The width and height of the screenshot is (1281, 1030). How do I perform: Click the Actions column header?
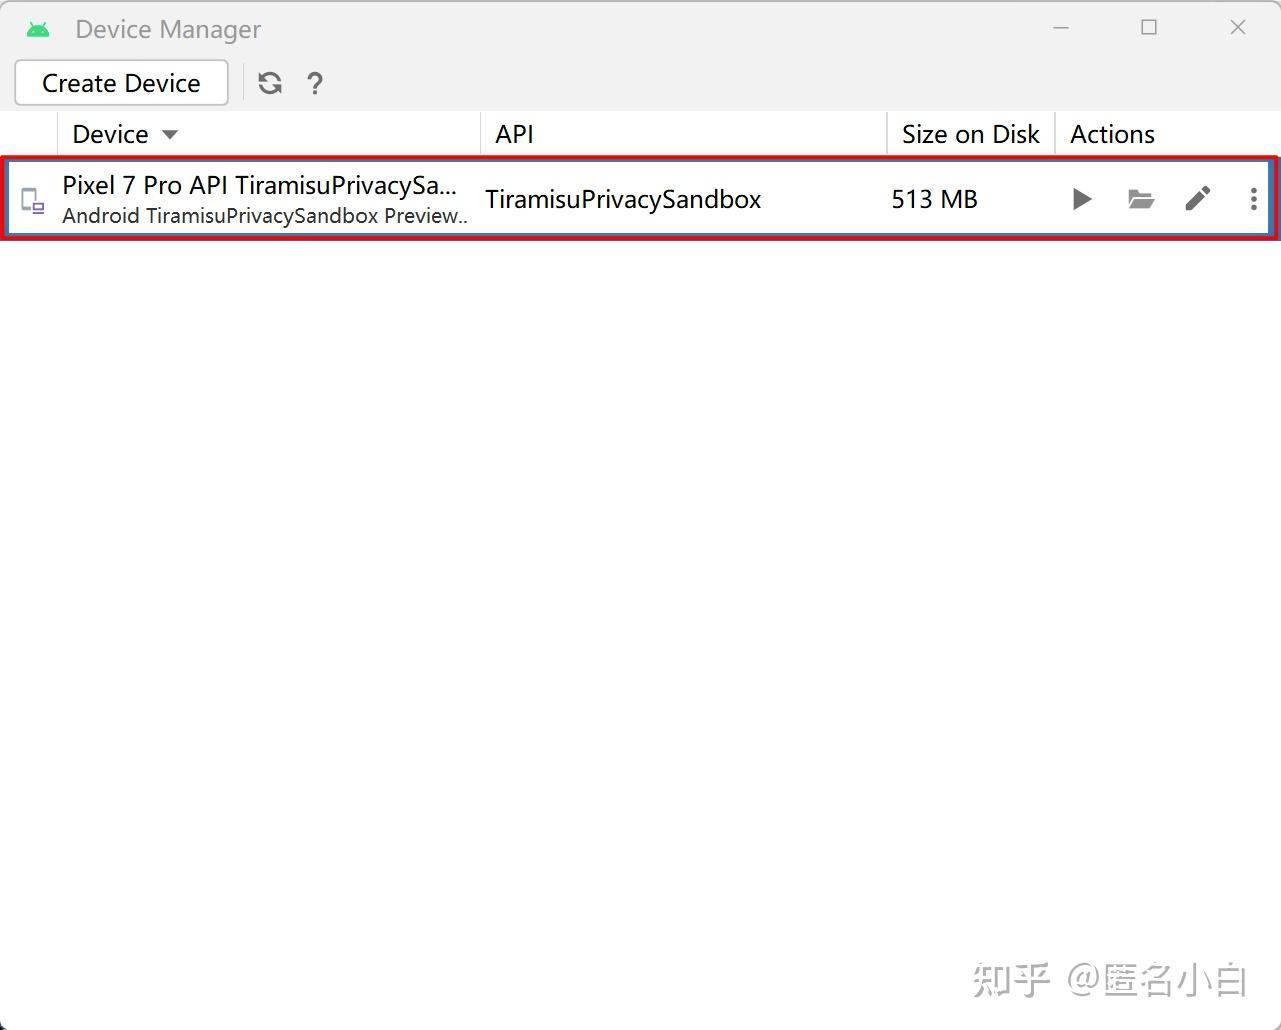(1167, 134)
